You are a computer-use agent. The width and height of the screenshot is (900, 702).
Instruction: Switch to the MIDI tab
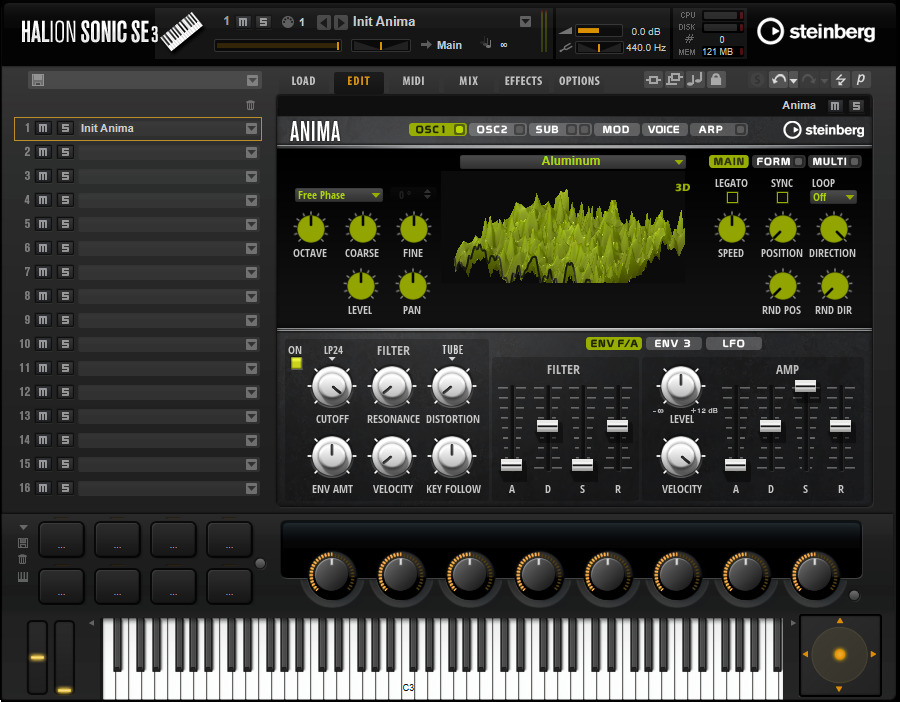(x=413, y=81)
